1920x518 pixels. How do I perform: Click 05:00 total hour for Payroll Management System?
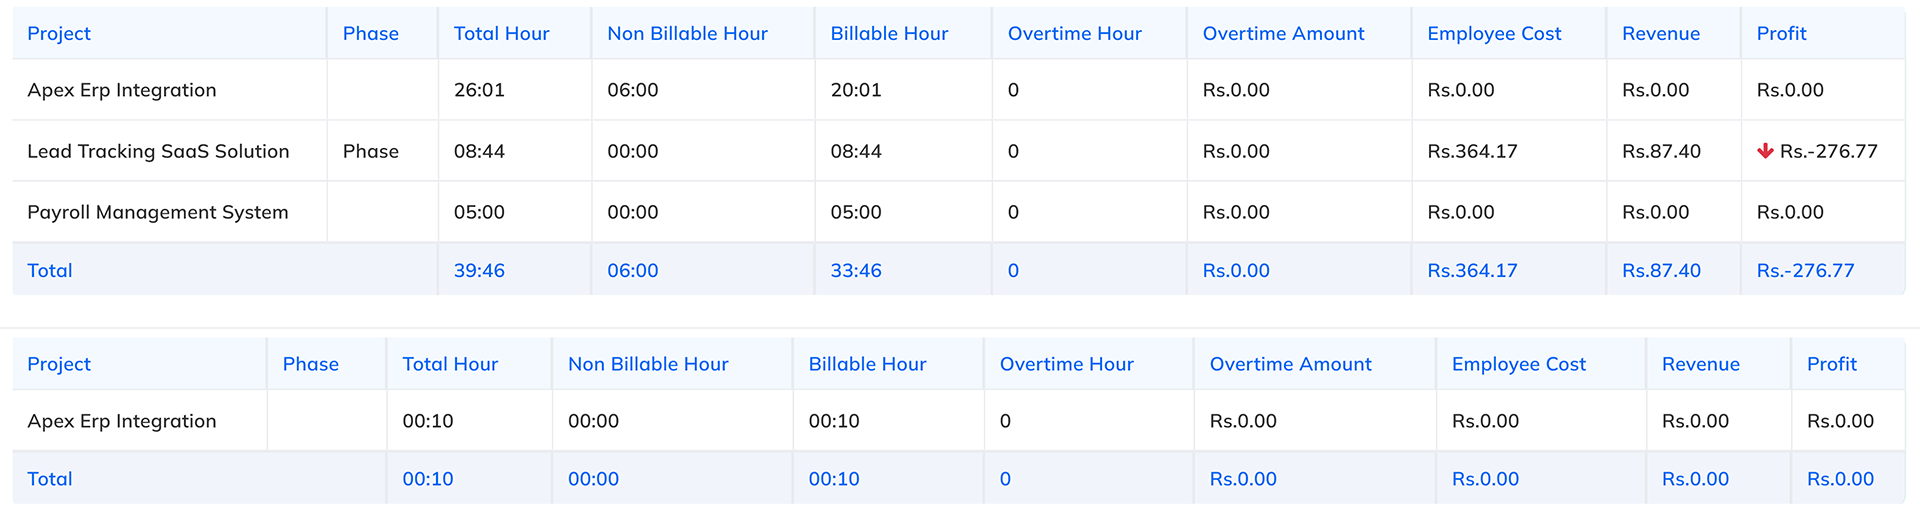coord(479,212)
